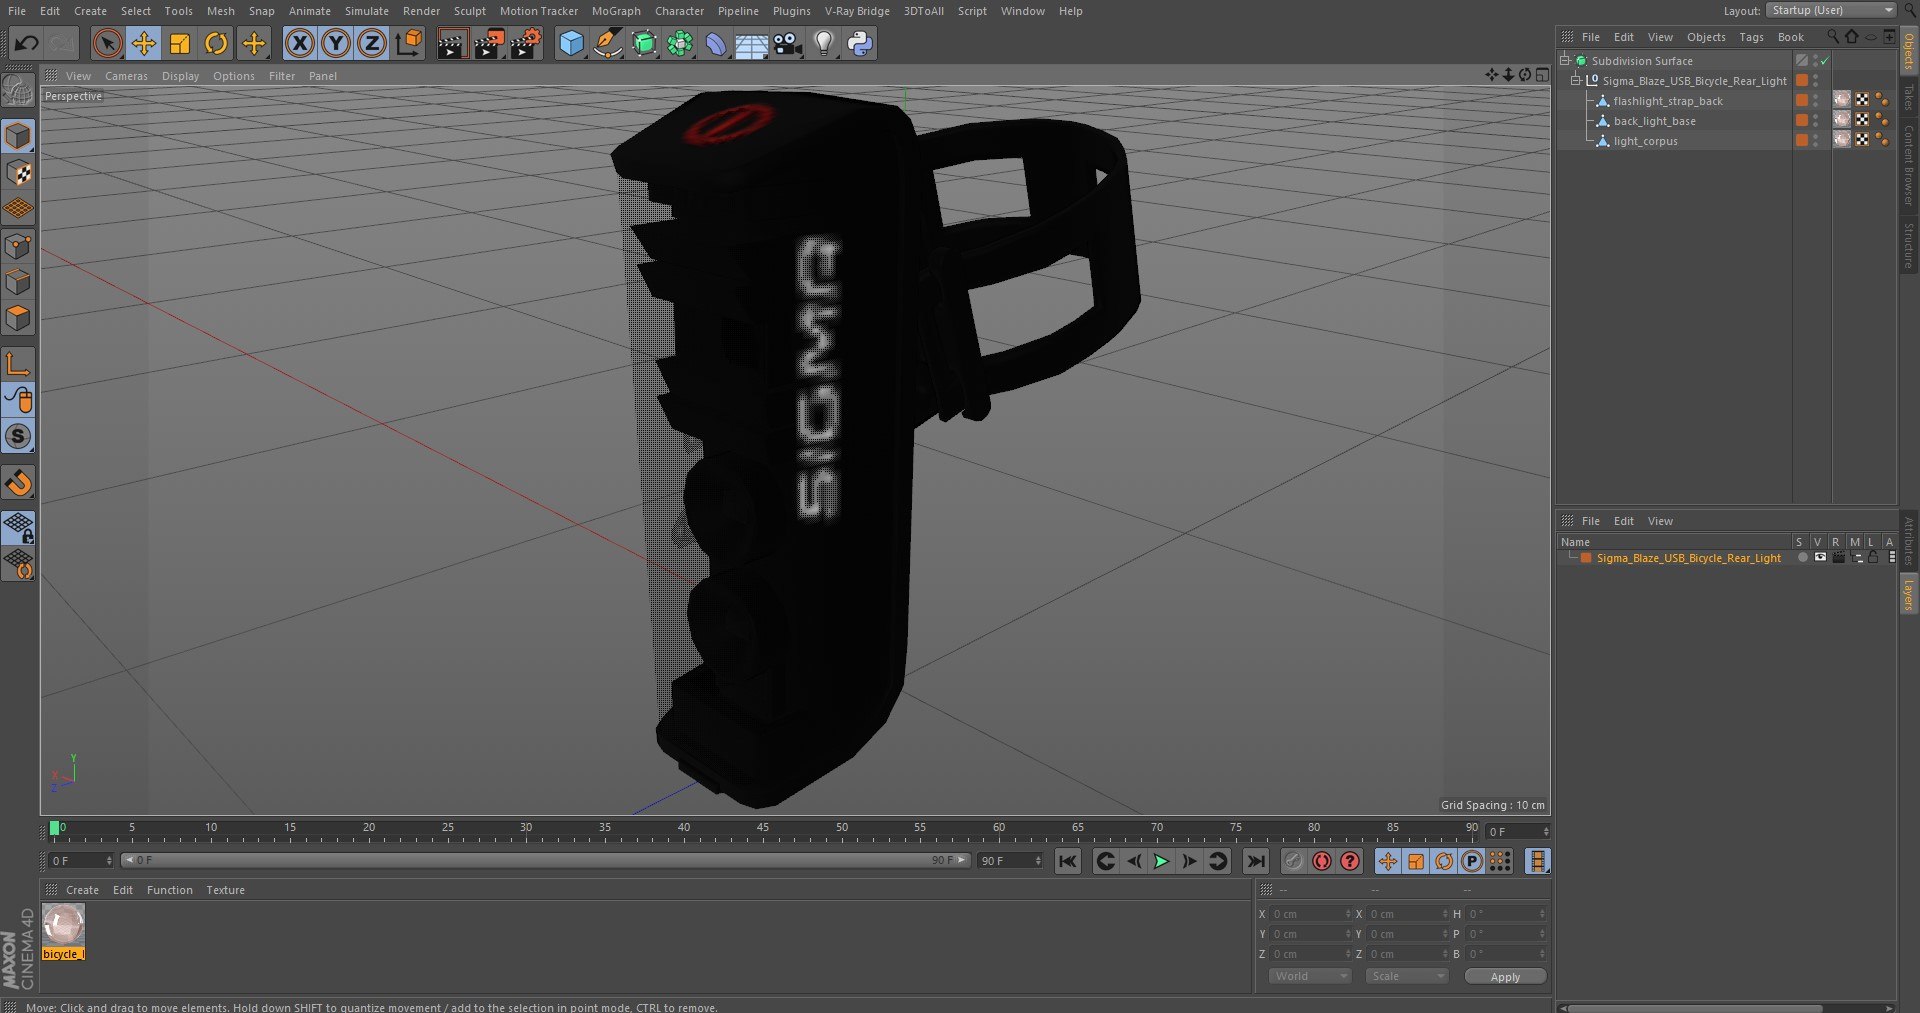Toggle X-axis lock

(299, 43)
